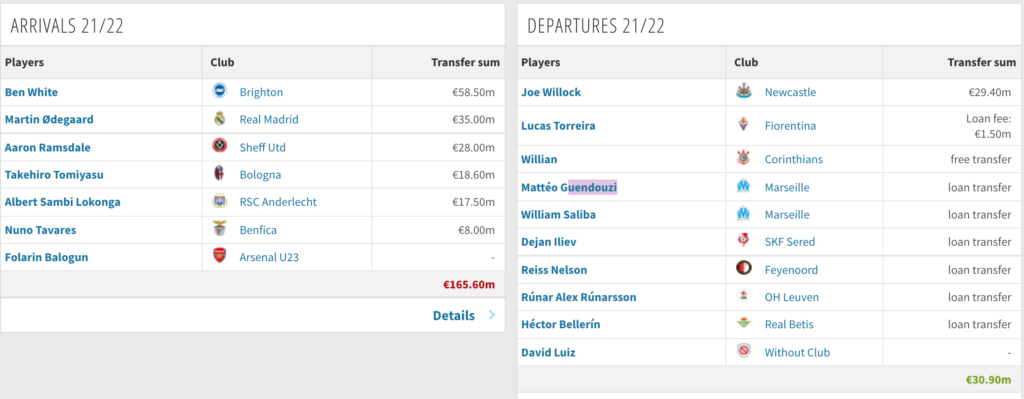Click the Newcastle club crest icon
The width and height of the screenshot is (1024, 399).
(743, 92)
